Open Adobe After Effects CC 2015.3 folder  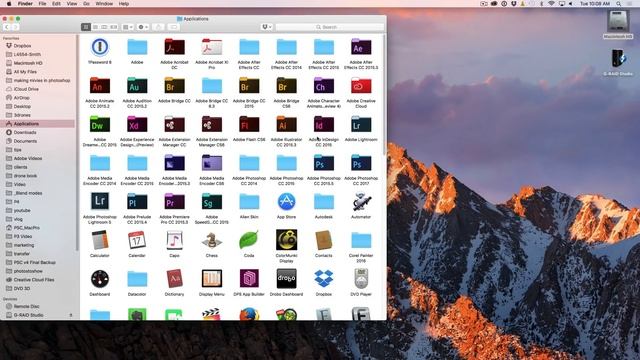click(x=361, y=47)
